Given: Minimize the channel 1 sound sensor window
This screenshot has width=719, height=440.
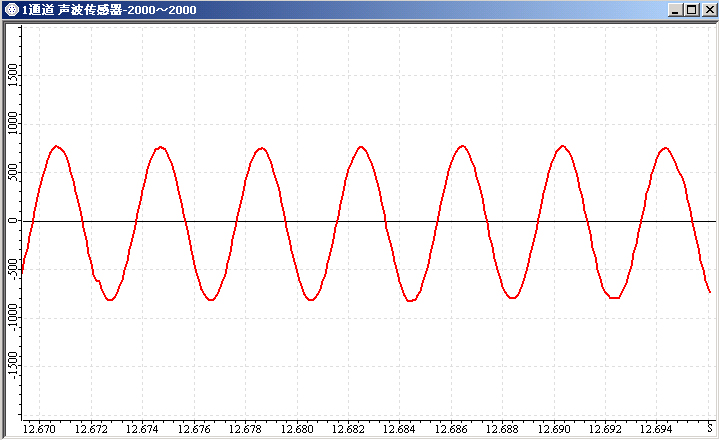Looking at the screenshot, I should pos(676,10).
